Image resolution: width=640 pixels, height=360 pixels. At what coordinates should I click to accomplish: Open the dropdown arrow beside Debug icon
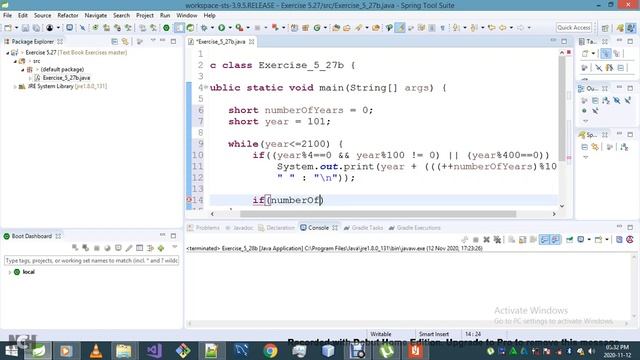[x=212, y=28]
